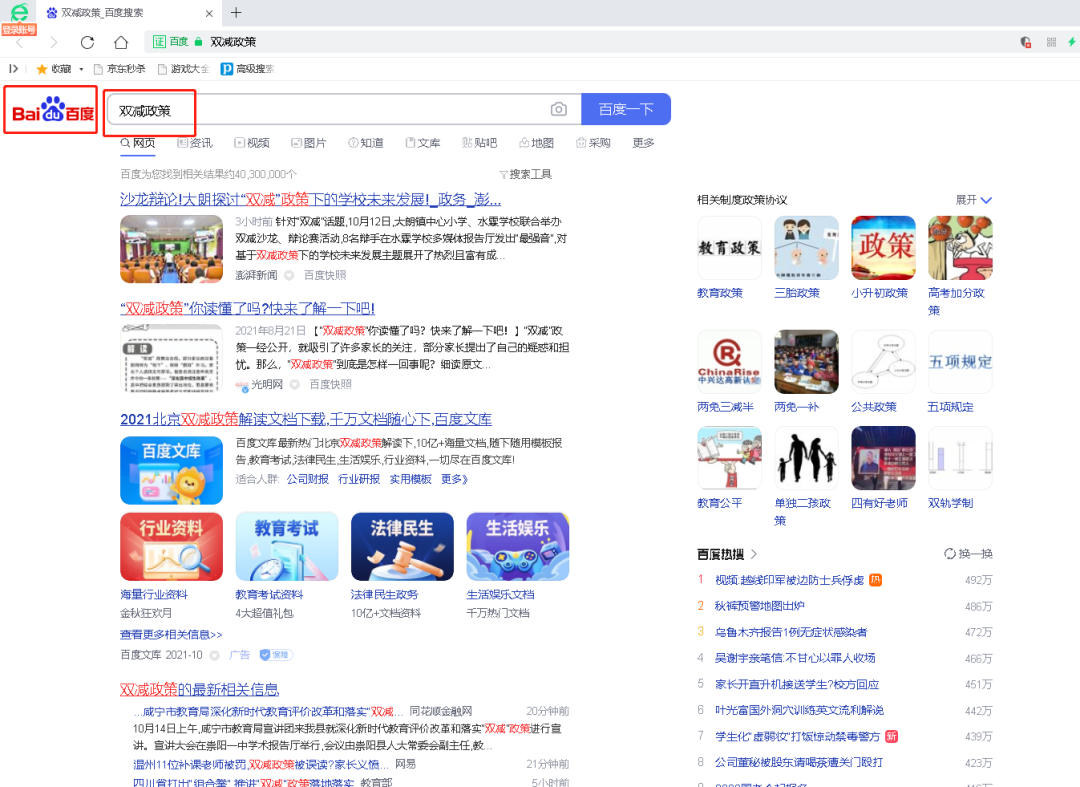Reload the page with the refresh icon
This screenshot has height=787, width=1080.
[87, 43]
